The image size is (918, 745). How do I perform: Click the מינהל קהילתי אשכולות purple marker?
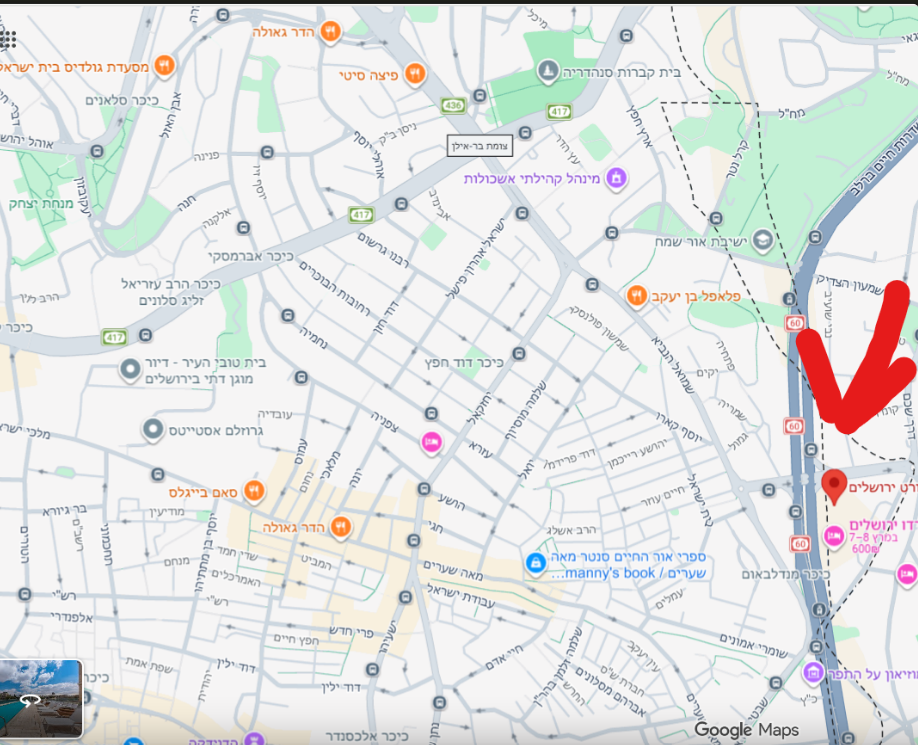click(616, 177)
